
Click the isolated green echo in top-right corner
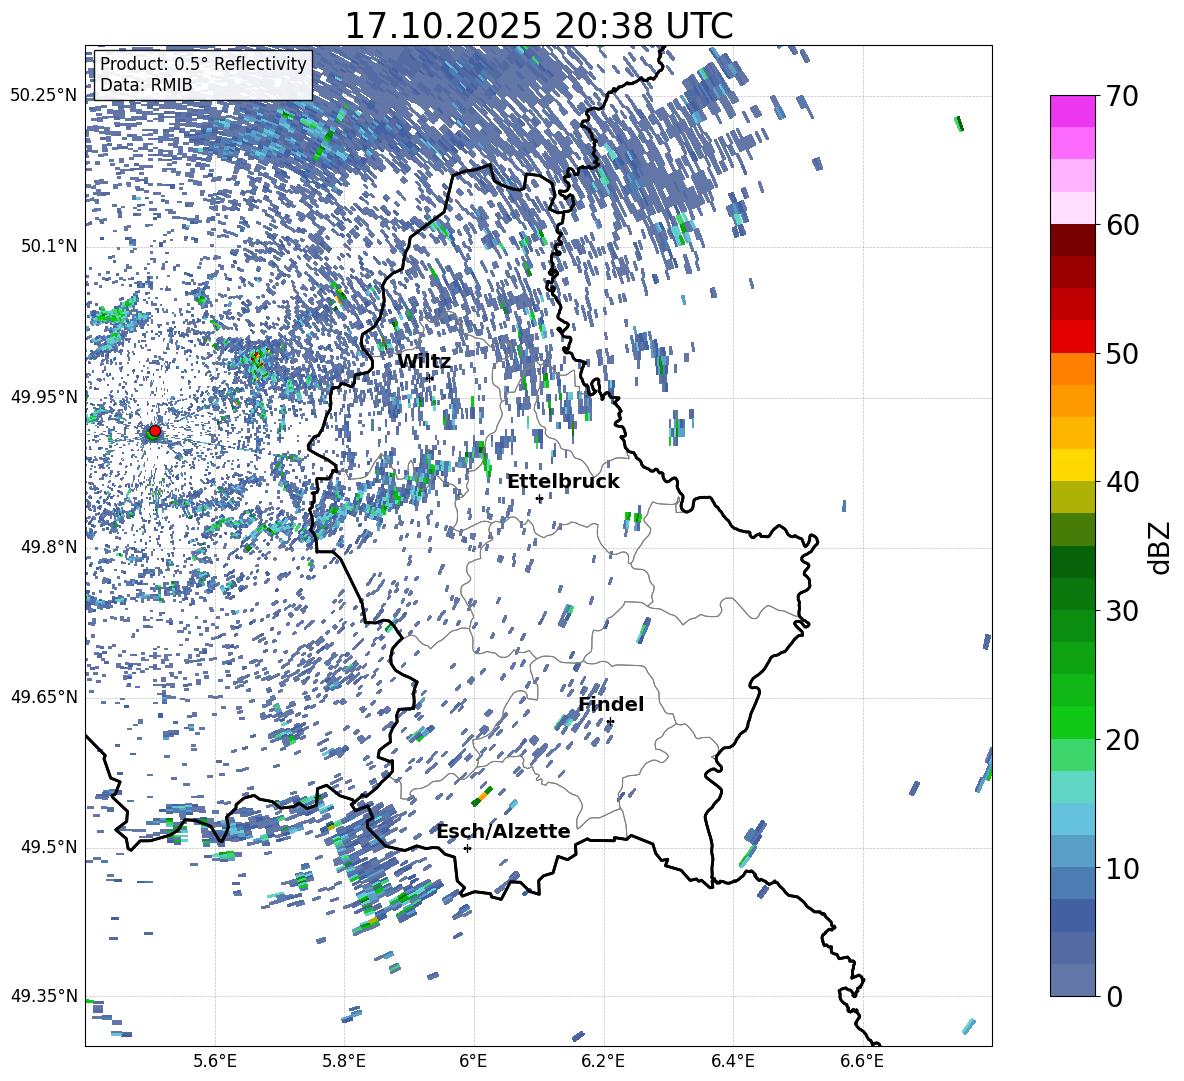[x=958, y=123]
